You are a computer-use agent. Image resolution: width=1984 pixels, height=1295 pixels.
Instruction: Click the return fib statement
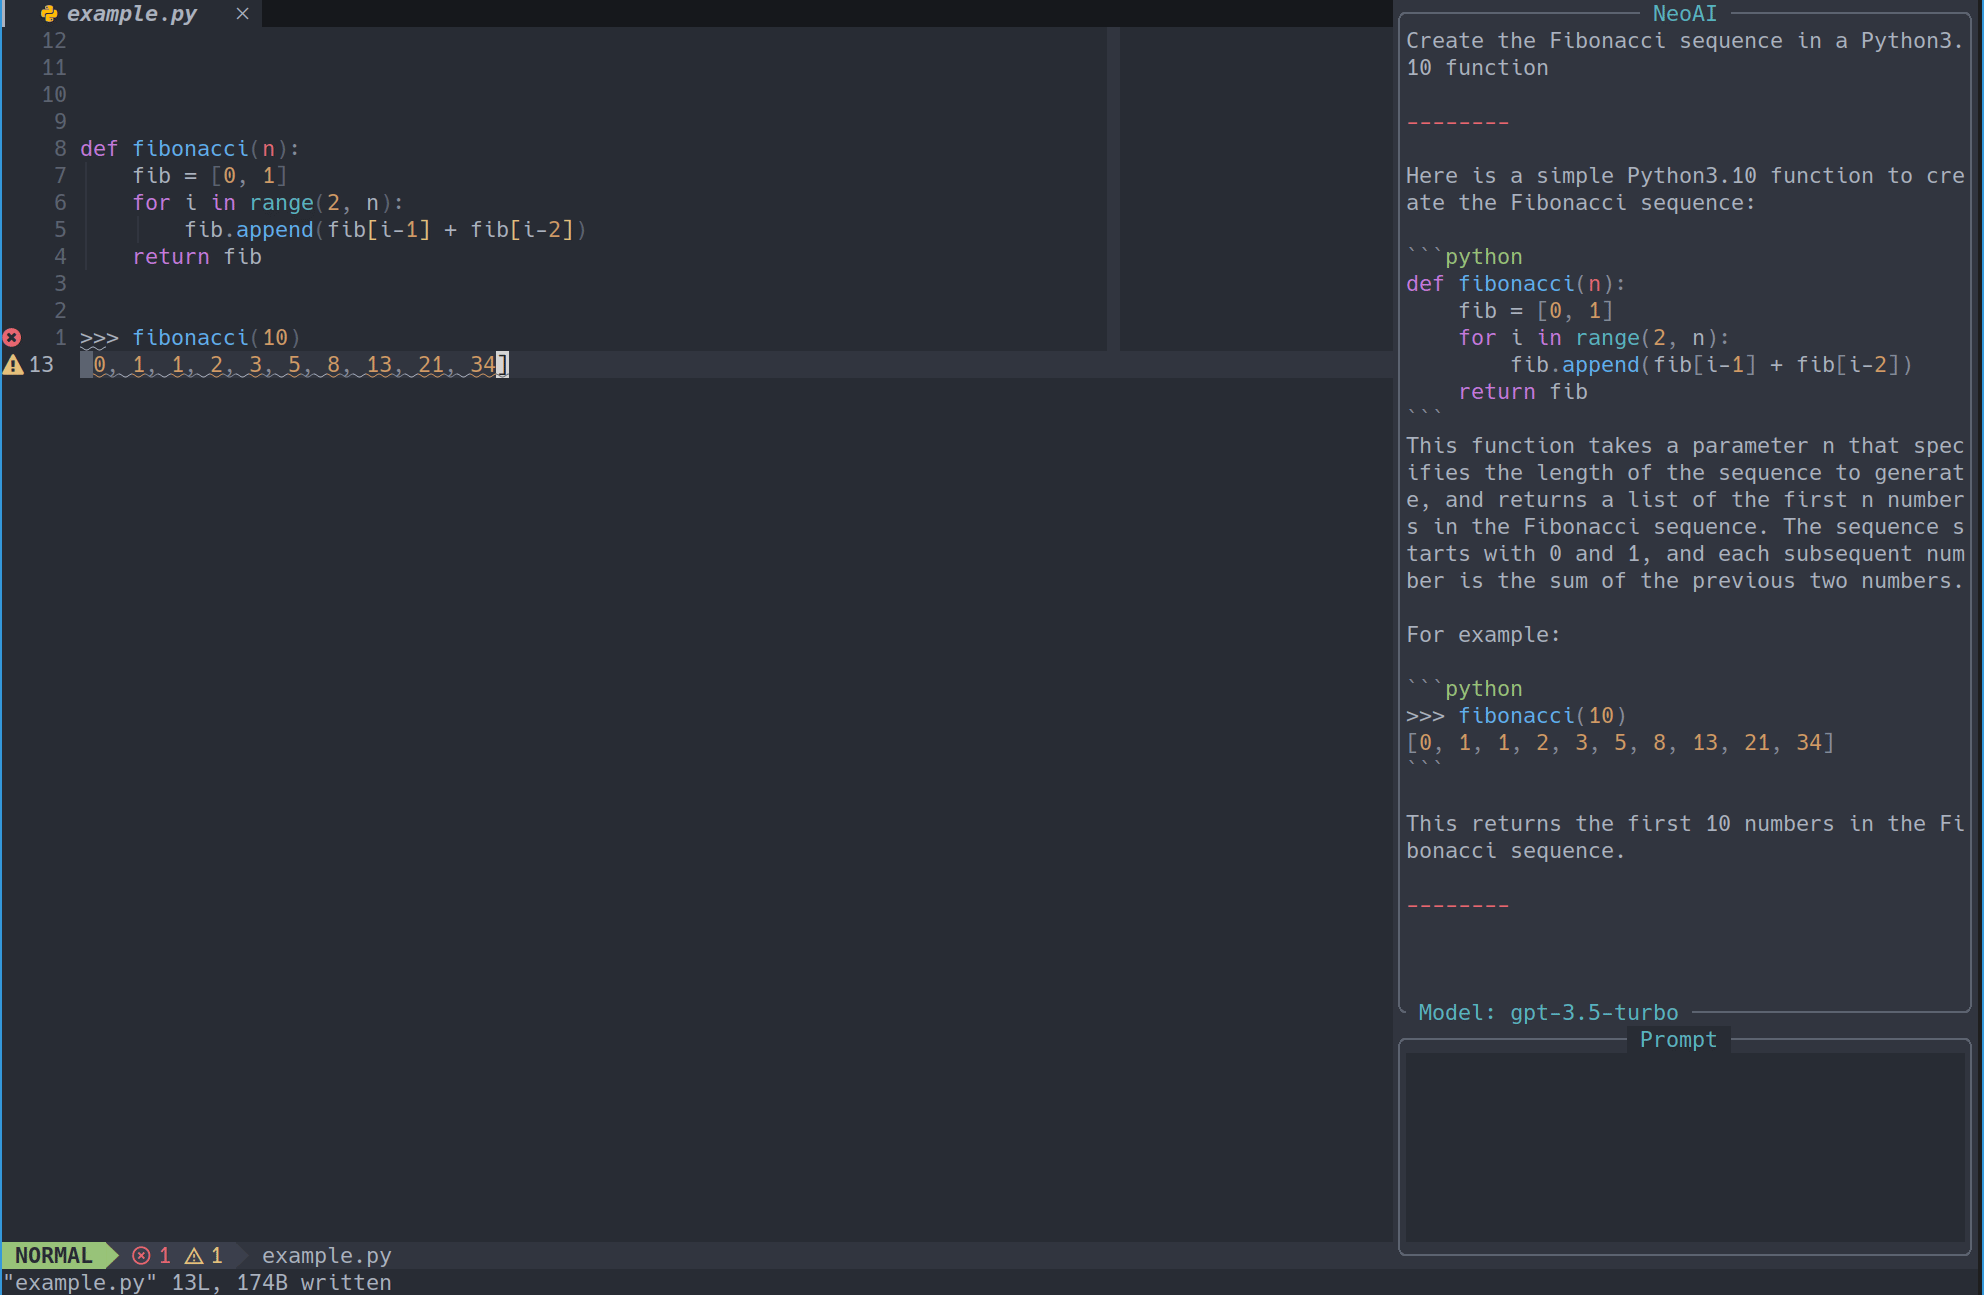pos(196,256)
